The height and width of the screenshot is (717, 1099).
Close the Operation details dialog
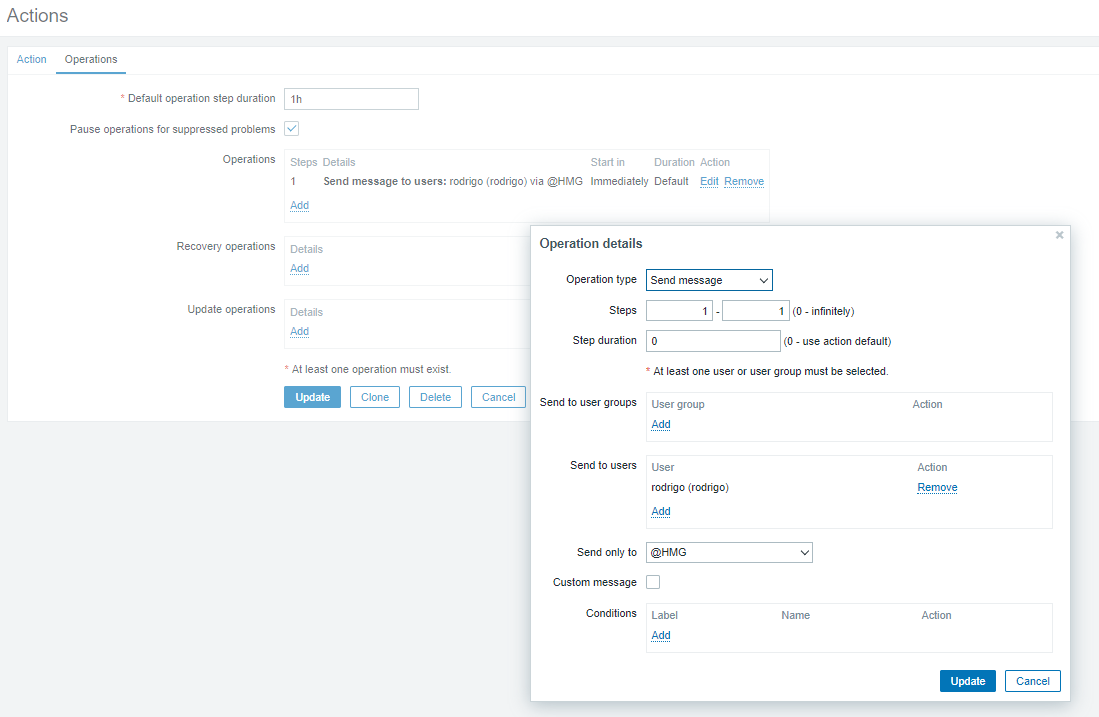click(1059, 235)
